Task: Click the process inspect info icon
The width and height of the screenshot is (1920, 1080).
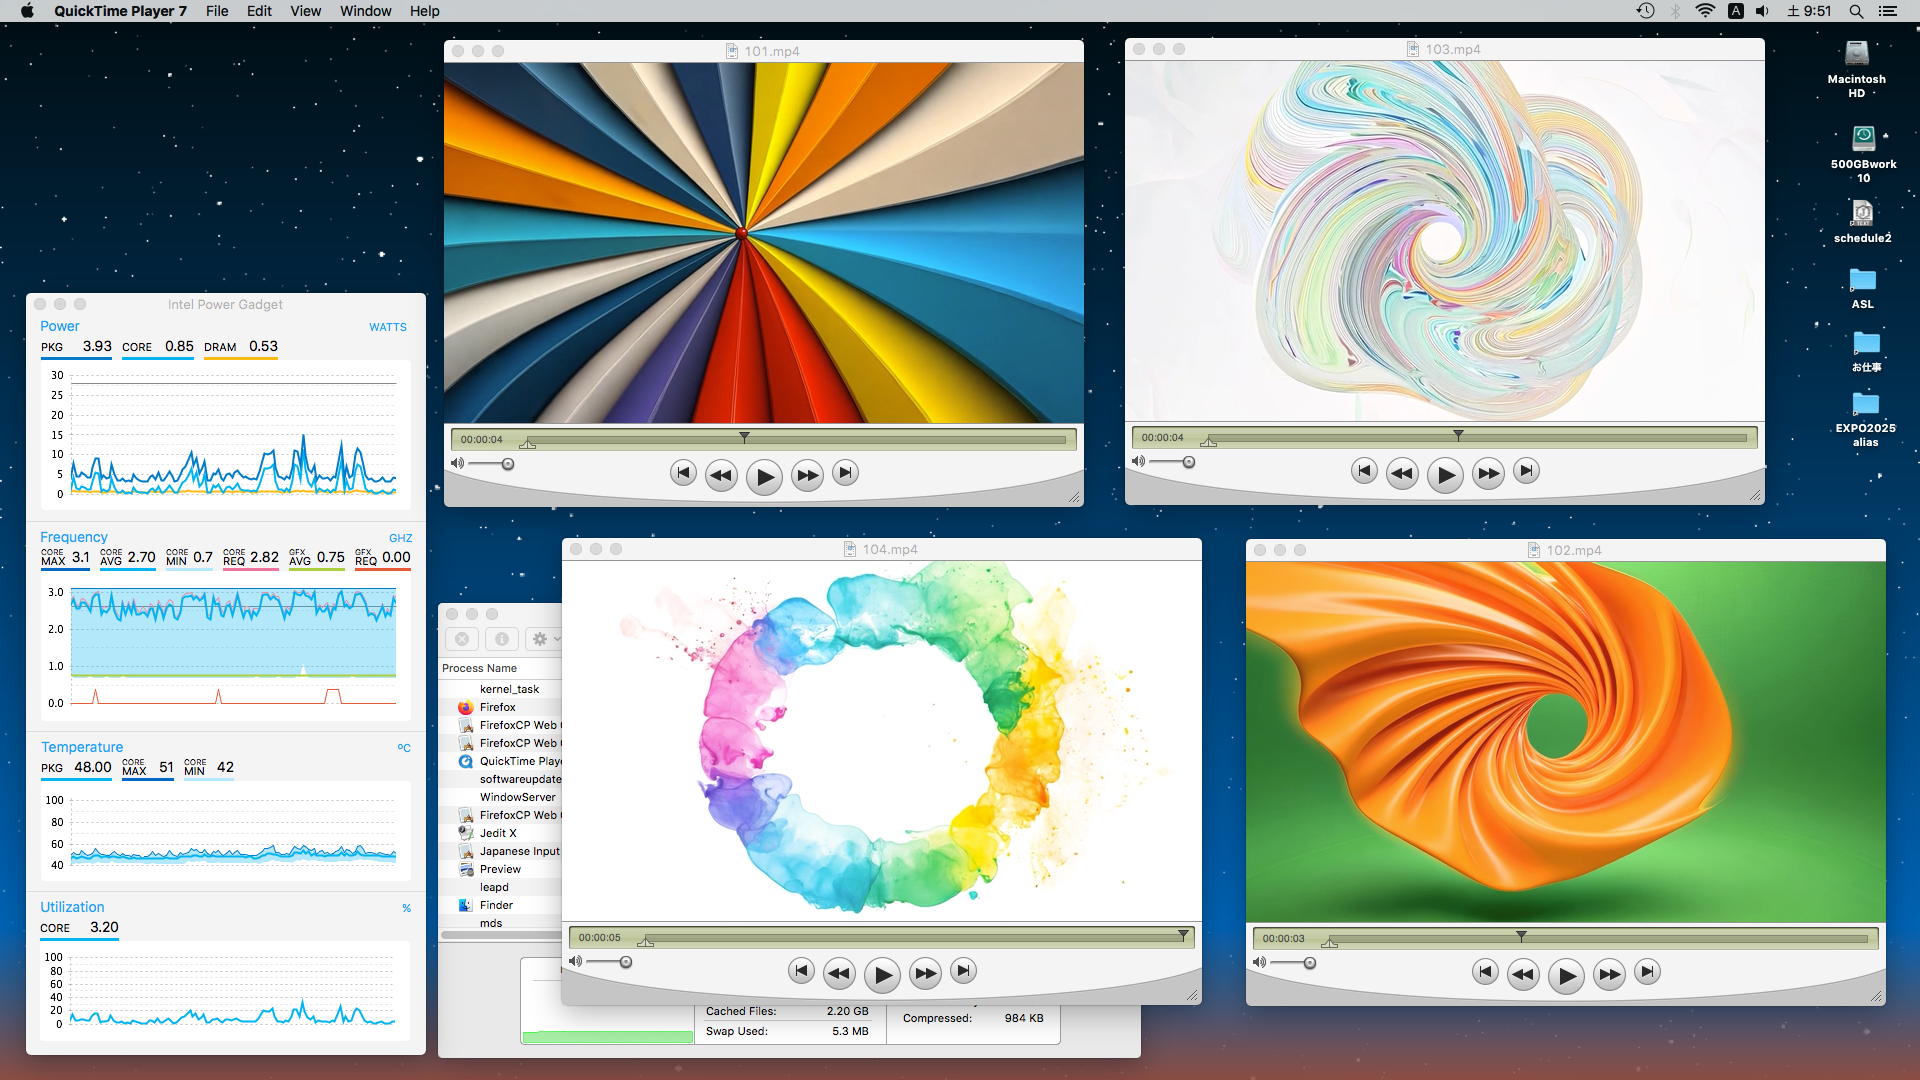Action: coord(502,639)
